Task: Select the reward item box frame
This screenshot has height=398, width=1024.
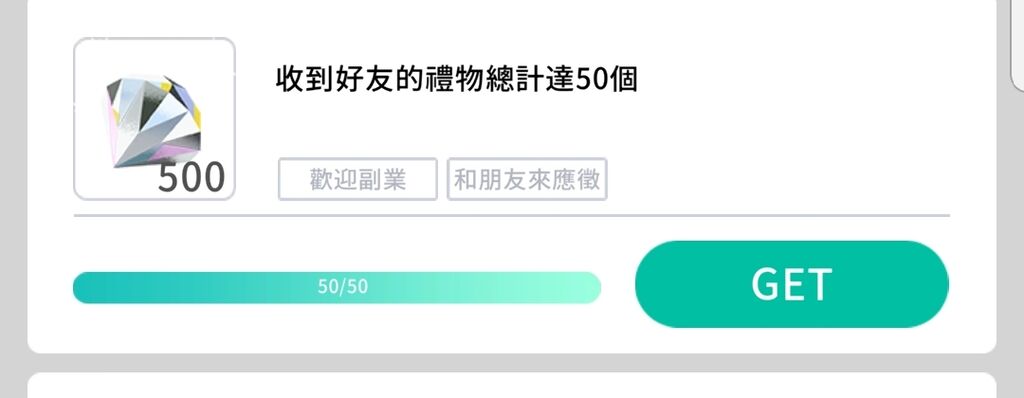Action: [154, 118]
